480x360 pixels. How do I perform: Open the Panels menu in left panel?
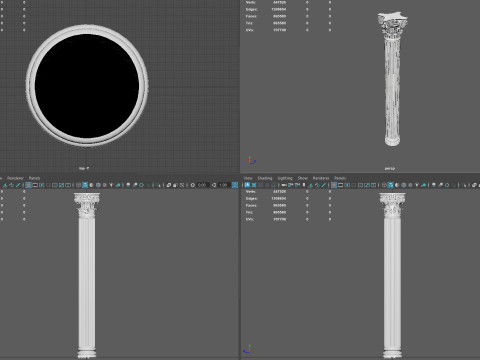(x=34, y=178)
